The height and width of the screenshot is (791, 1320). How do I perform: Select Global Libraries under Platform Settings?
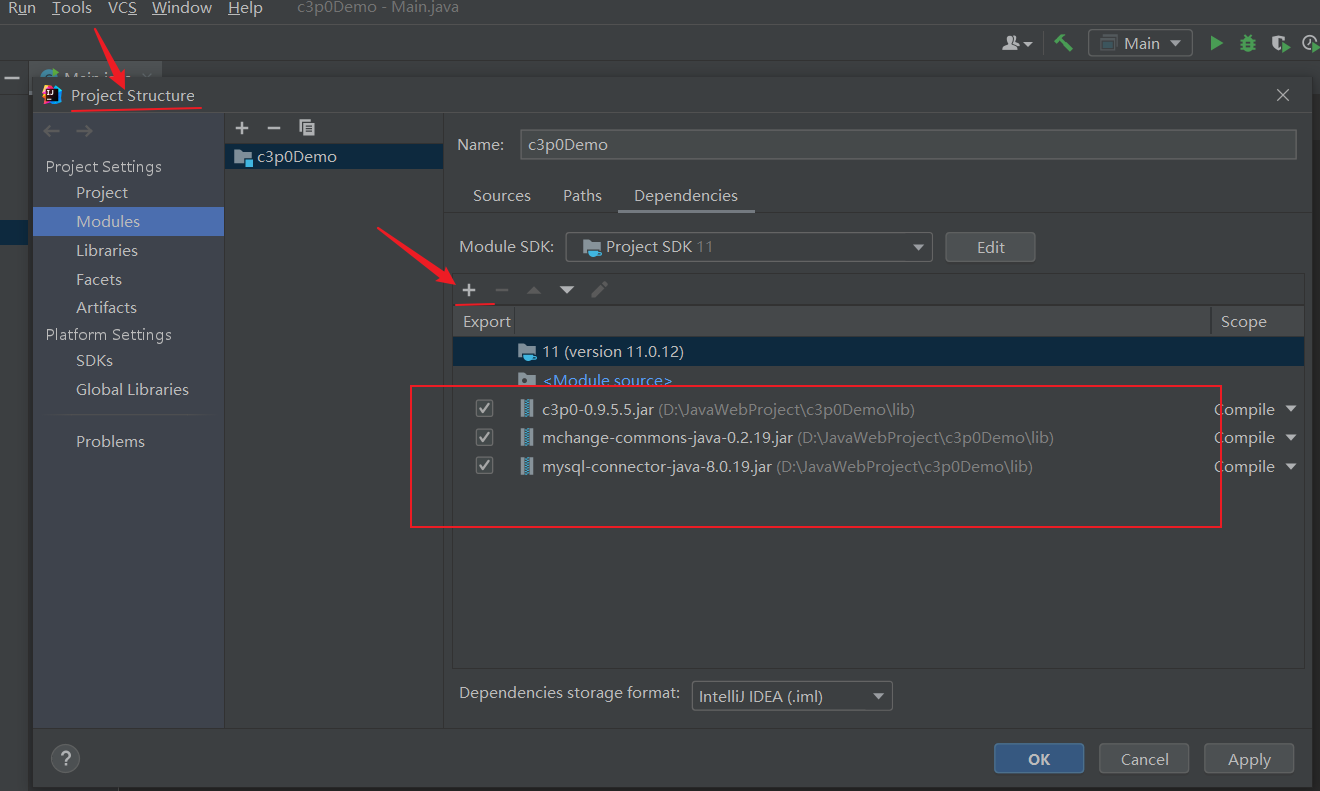pyautogui.click(x=132, y=389)
